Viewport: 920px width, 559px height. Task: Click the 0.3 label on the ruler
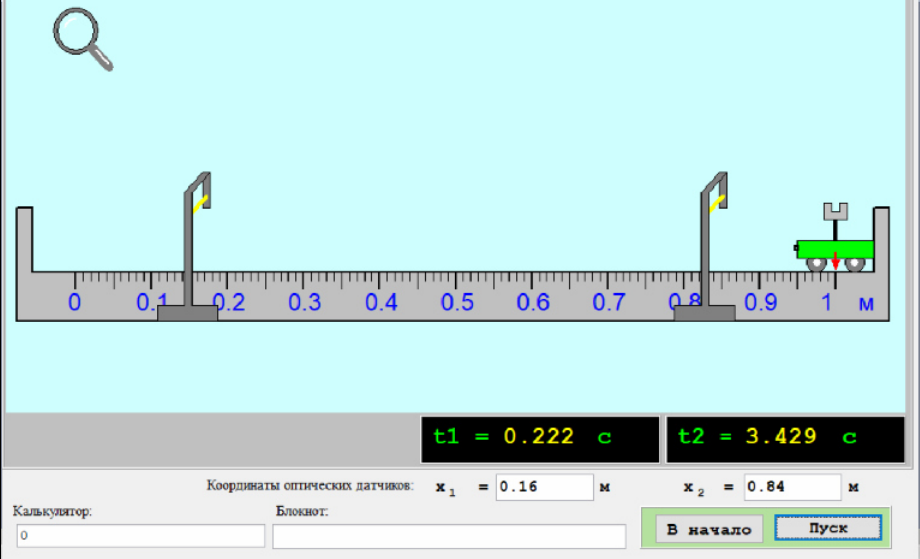pos(305,303)
